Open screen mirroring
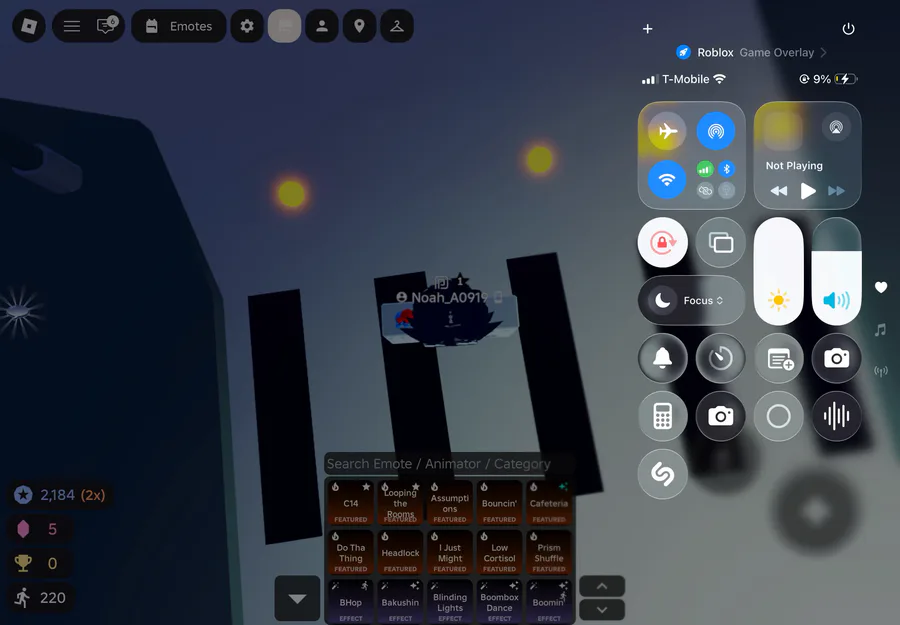The image size is (900, 625). (x=720, y=242)
